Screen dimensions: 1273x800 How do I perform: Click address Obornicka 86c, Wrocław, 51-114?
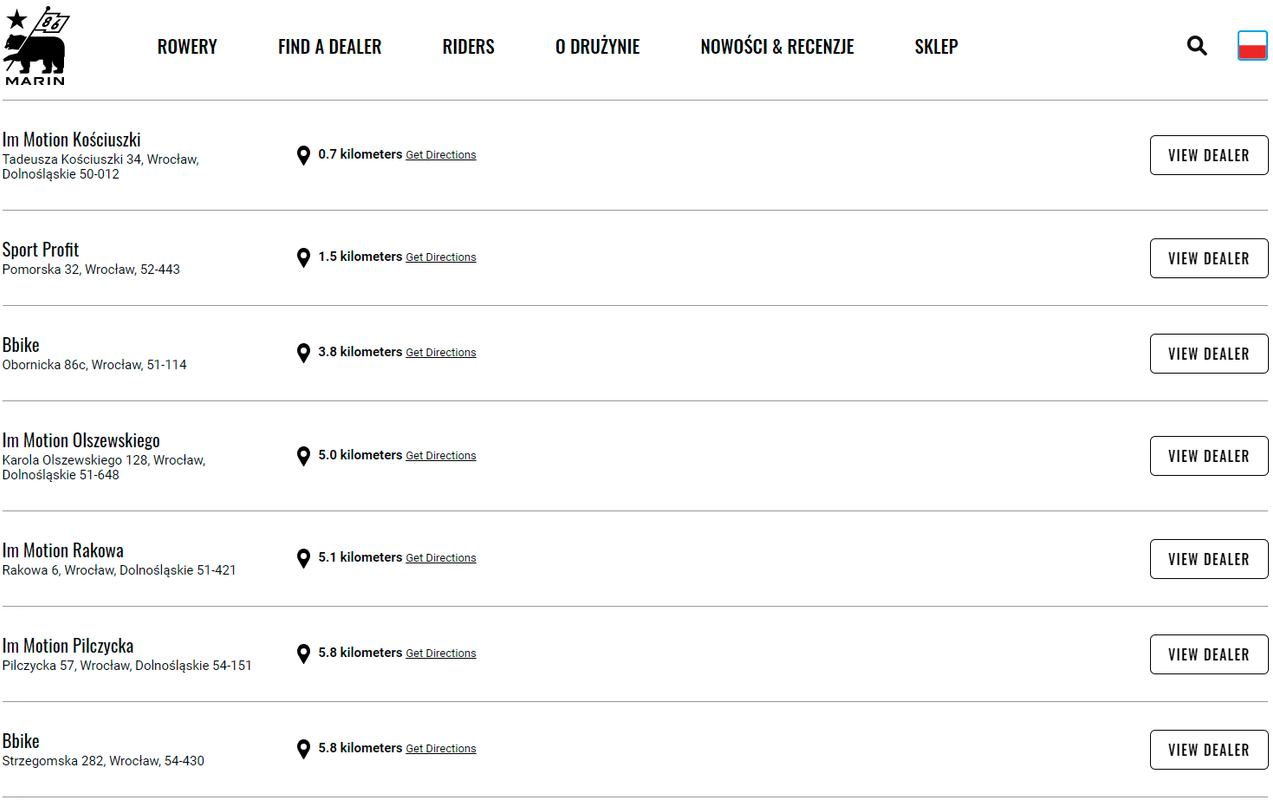94,365
